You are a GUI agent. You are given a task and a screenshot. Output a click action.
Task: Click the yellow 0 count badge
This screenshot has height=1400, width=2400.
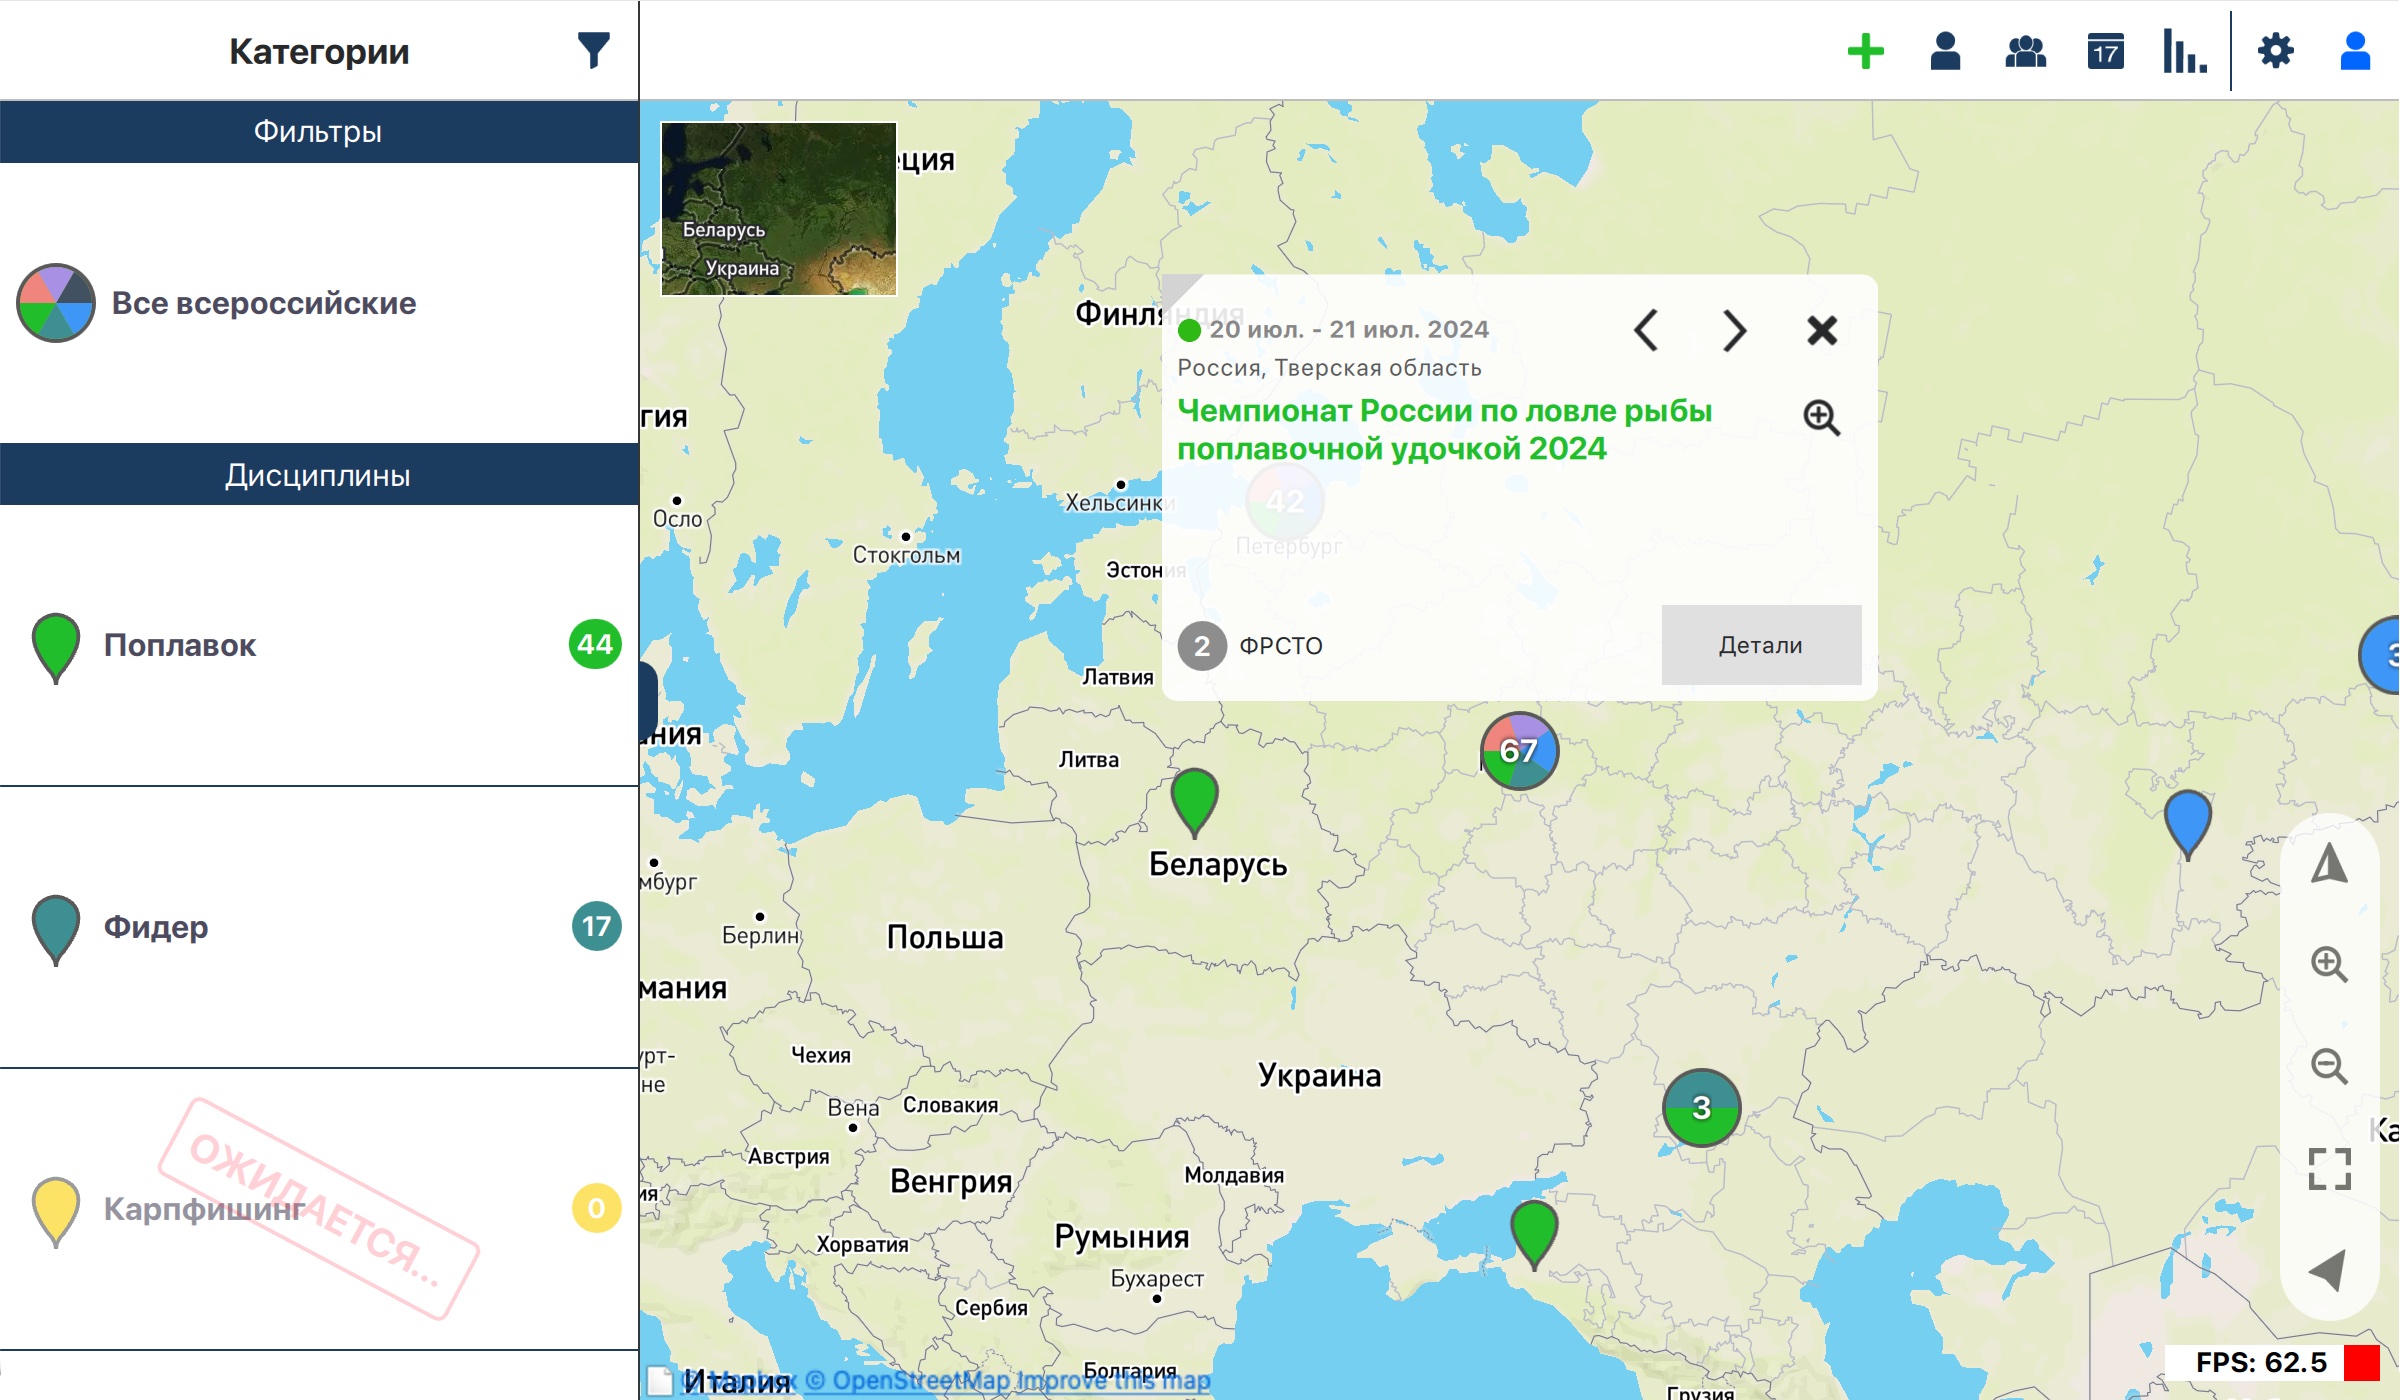coord(596,1209)
